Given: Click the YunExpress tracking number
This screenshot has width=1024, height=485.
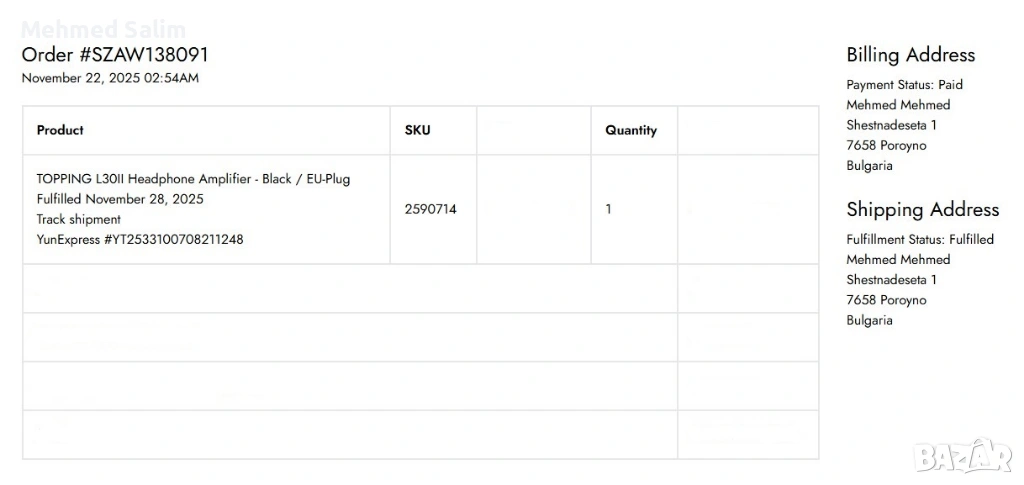Looking at the screenshot, I should [140, 239].
